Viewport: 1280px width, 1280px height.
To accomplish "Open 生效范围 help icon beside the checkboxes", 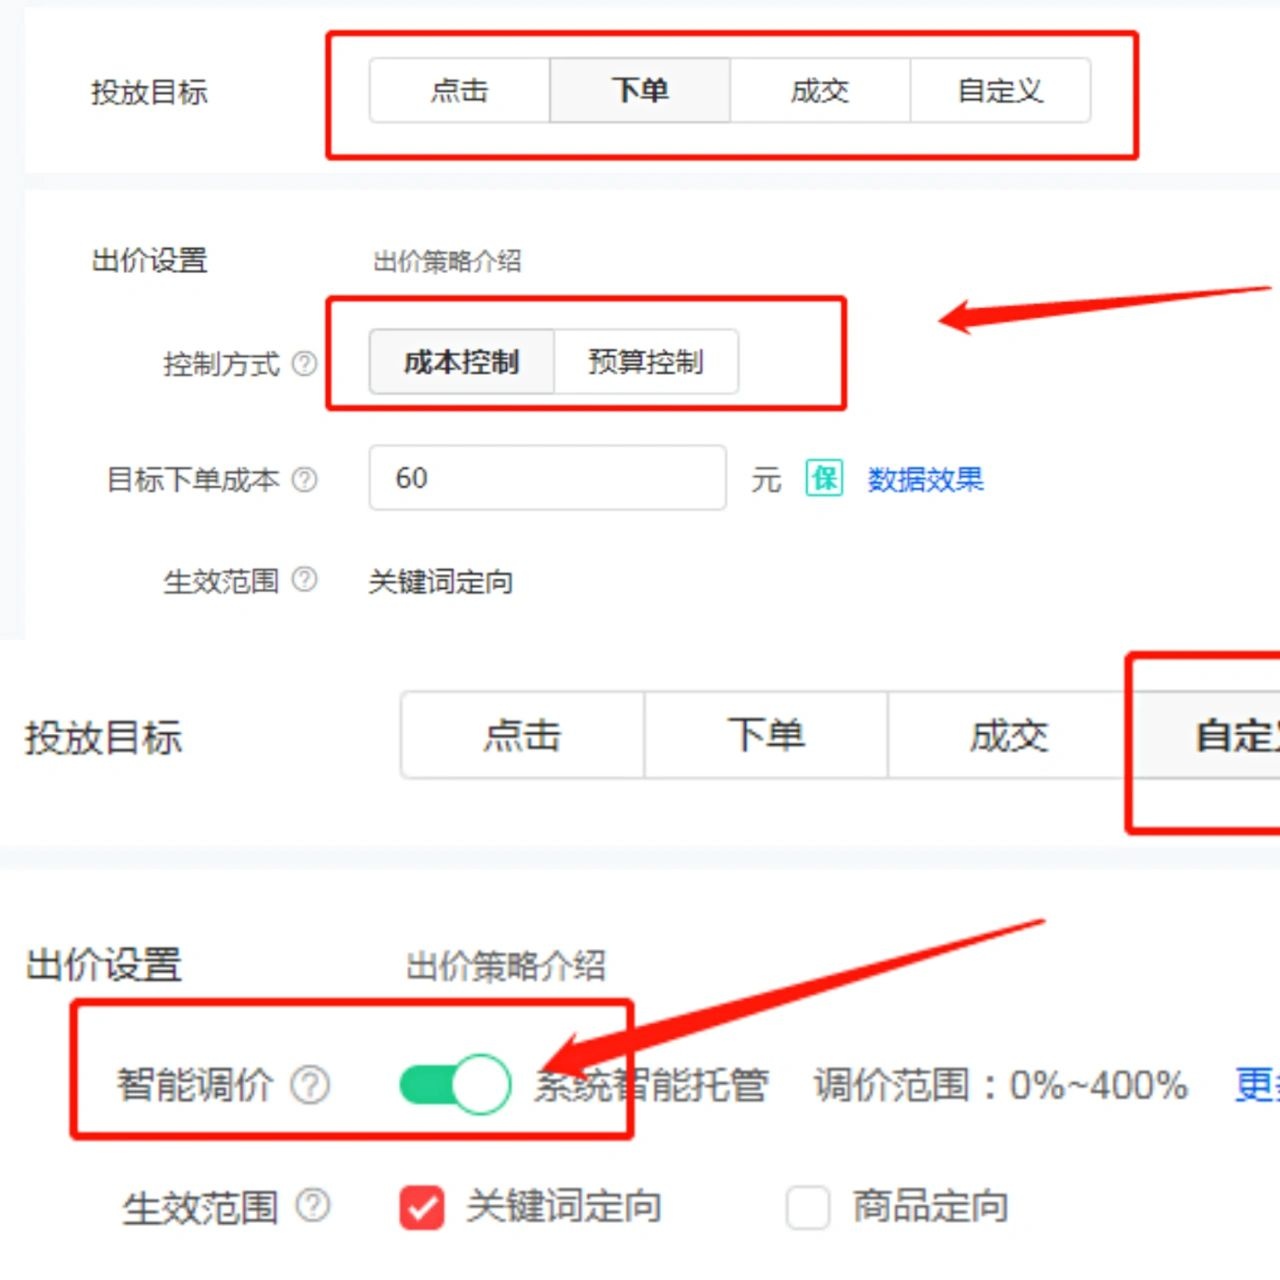I will pyautogui.click(x=313, y=1206).
